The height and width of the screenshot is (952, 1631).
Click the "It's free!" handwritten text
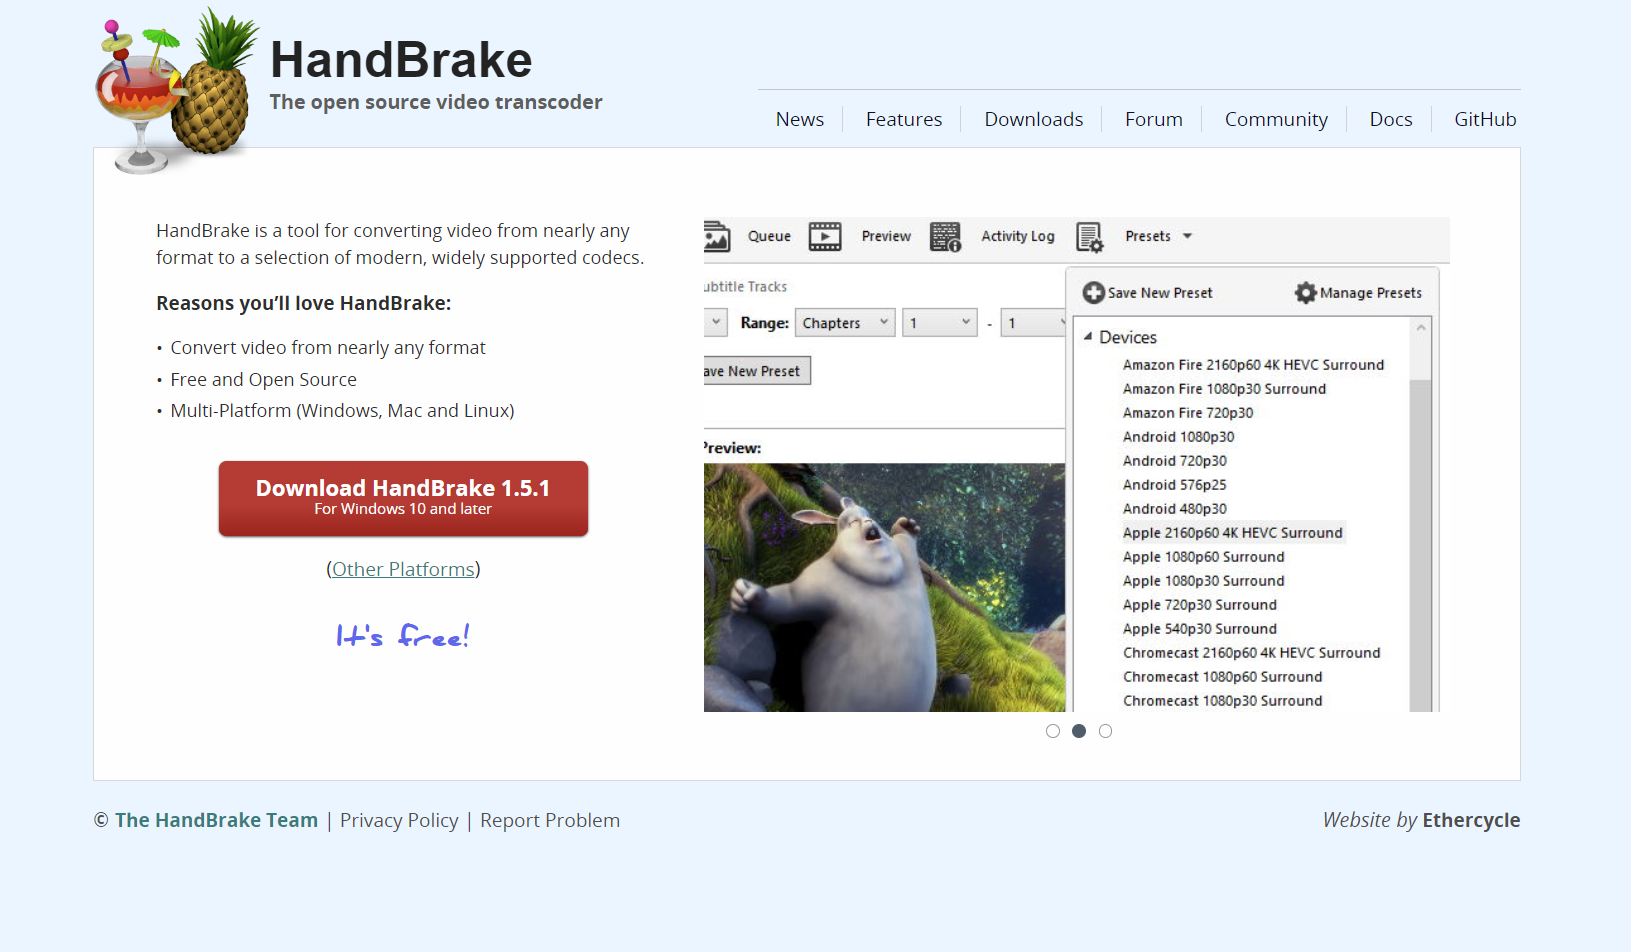pos(403,635)
